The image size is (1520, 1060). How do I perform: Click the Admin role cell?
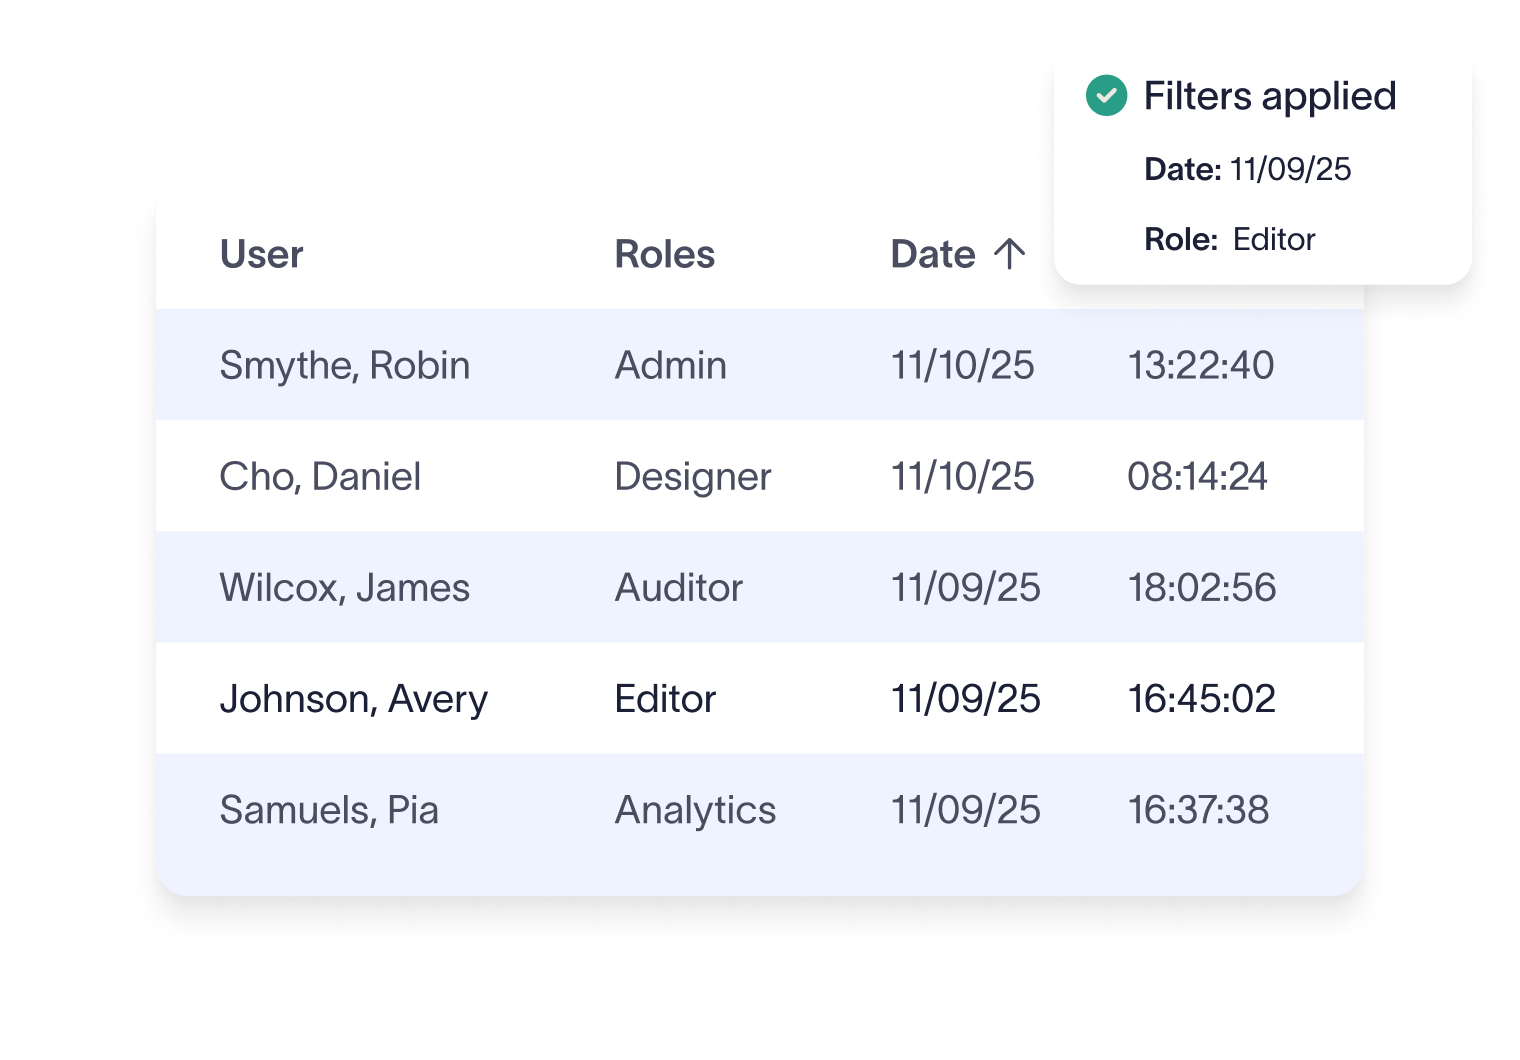click(670, 365)
